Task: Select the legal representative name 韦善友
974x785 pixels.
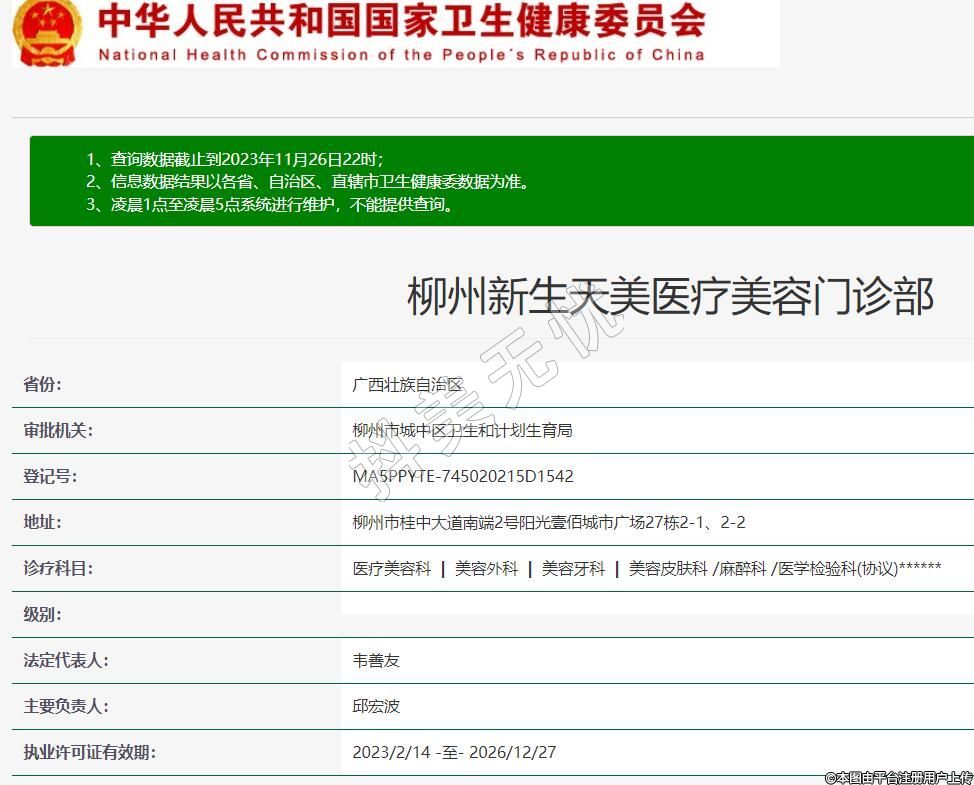Action: [x=376, y=661]
